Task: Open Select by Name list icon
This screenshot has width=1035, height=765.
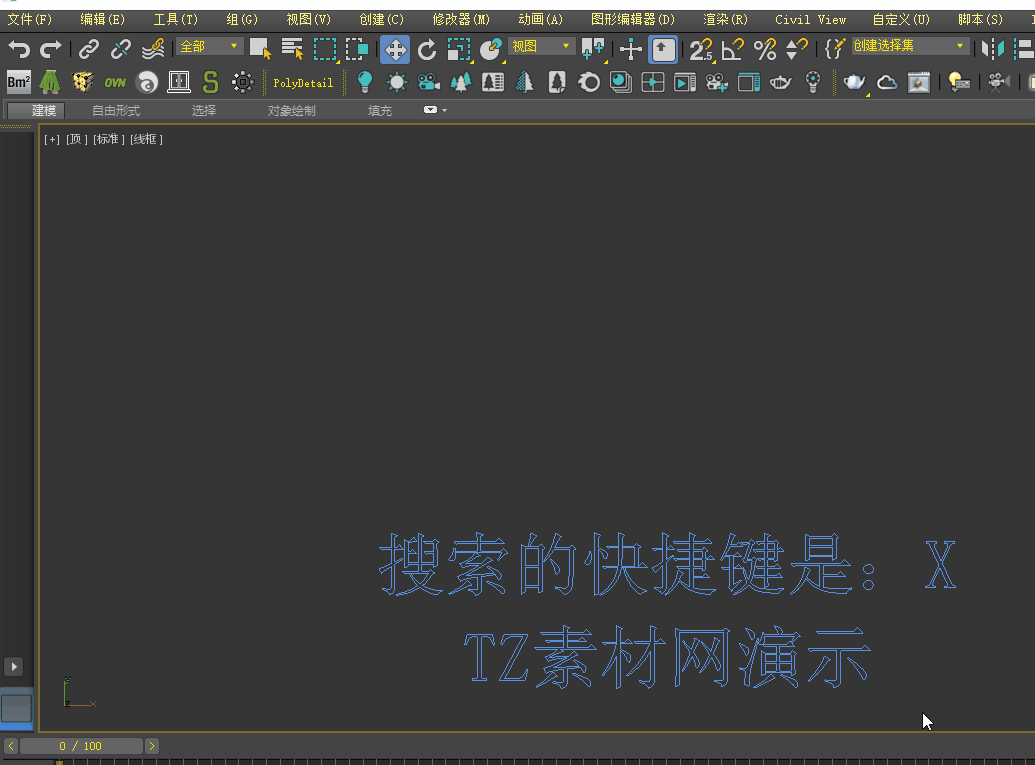Action: pos(292,49)
